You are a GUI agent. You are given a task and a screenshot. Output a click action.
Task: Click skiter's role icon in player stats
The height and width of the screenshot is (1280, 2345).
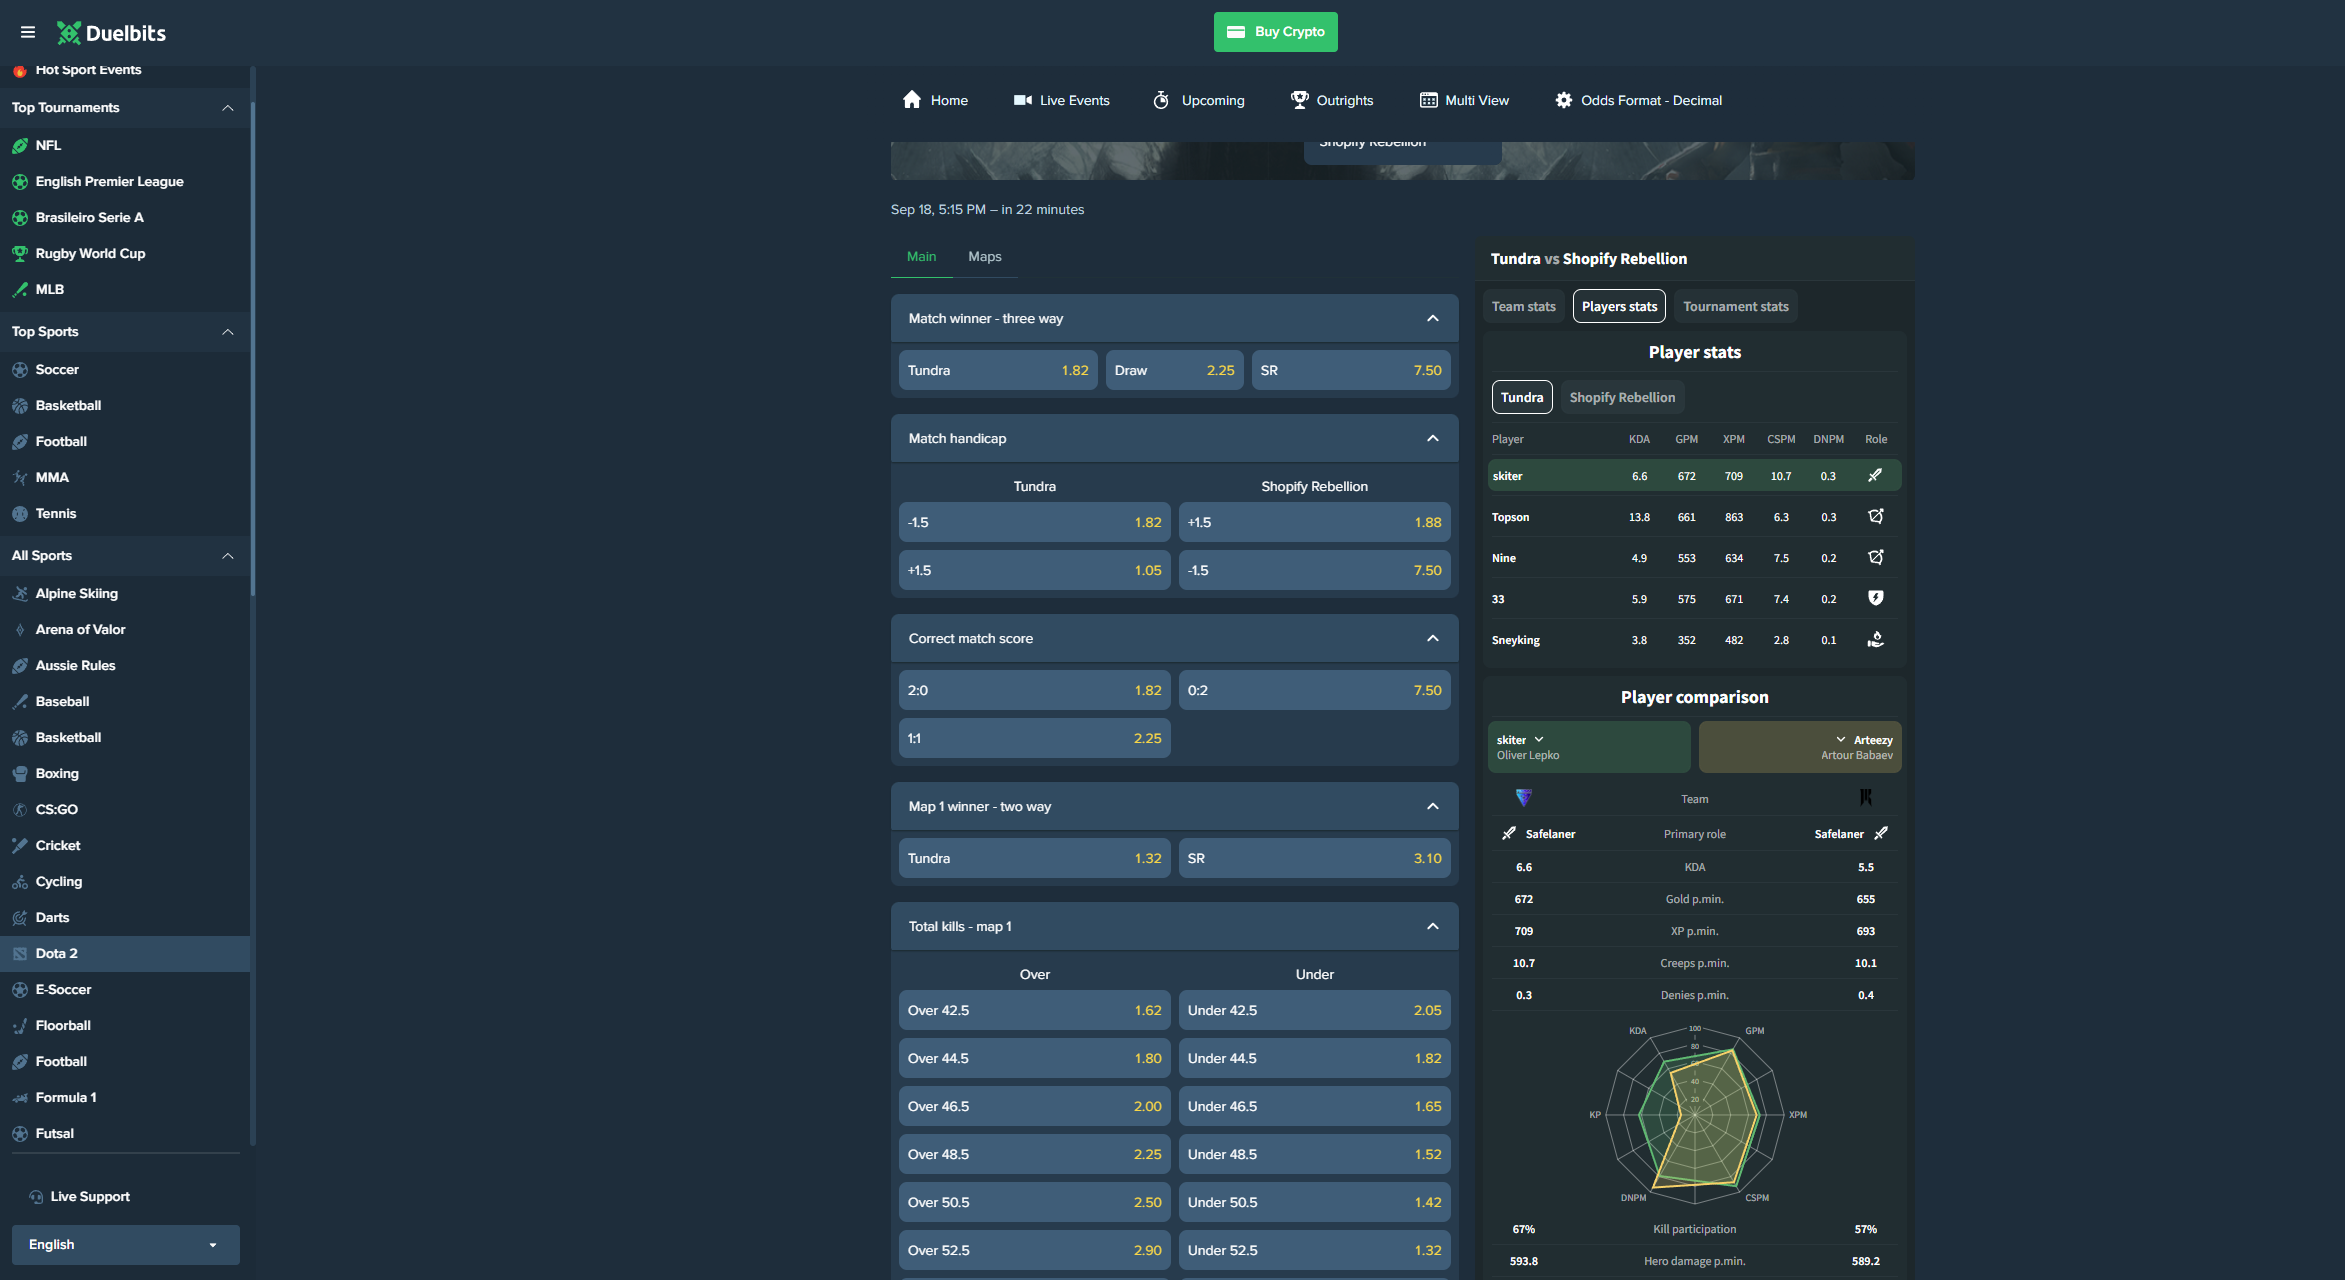tap(1875, 476)
